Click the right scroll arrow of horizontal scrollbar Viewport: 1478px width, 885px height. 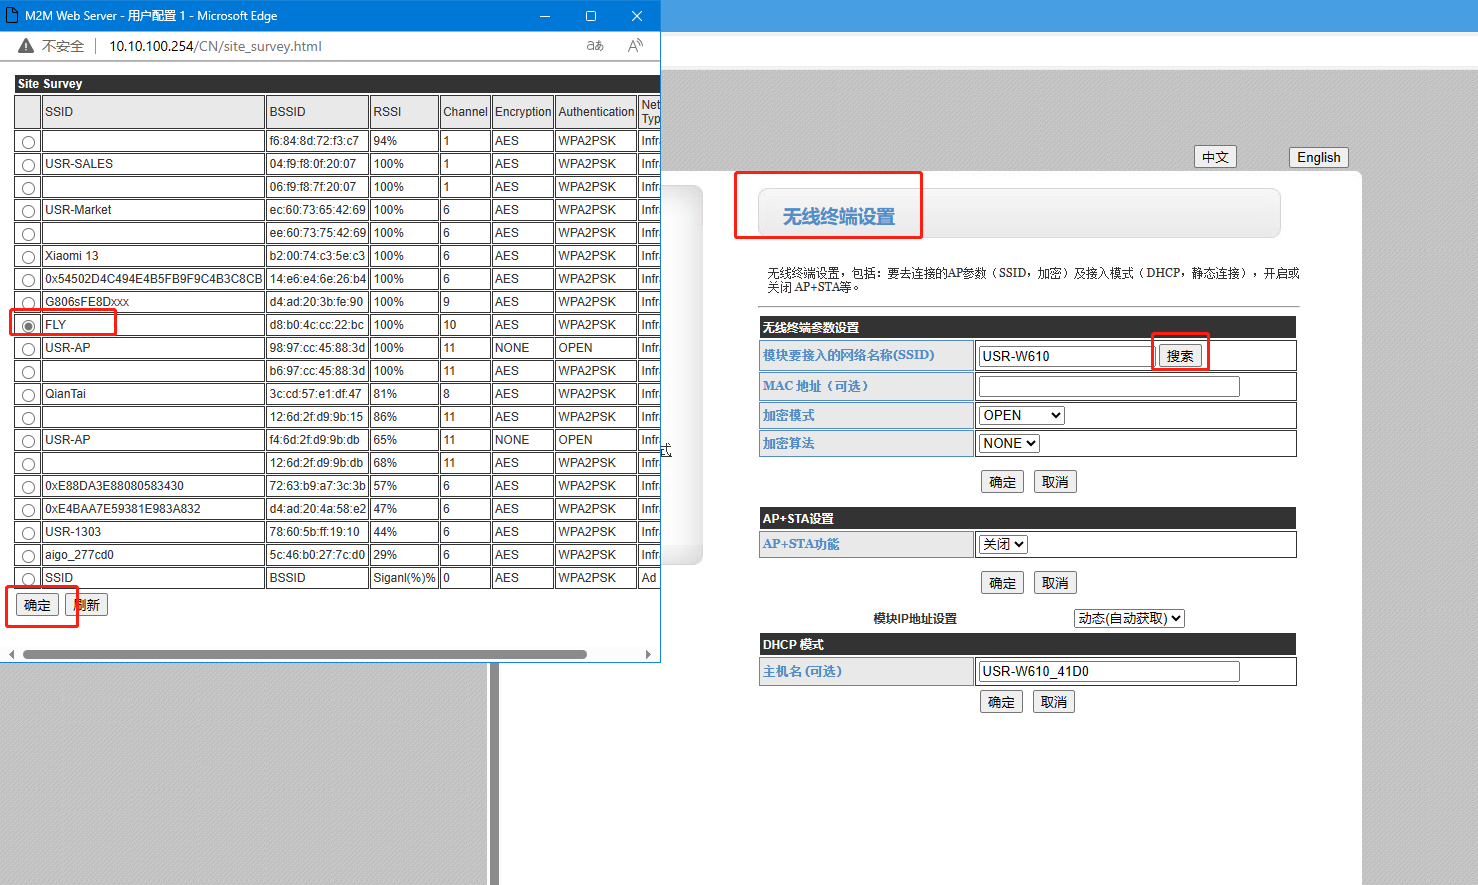[x=648, y=655]
